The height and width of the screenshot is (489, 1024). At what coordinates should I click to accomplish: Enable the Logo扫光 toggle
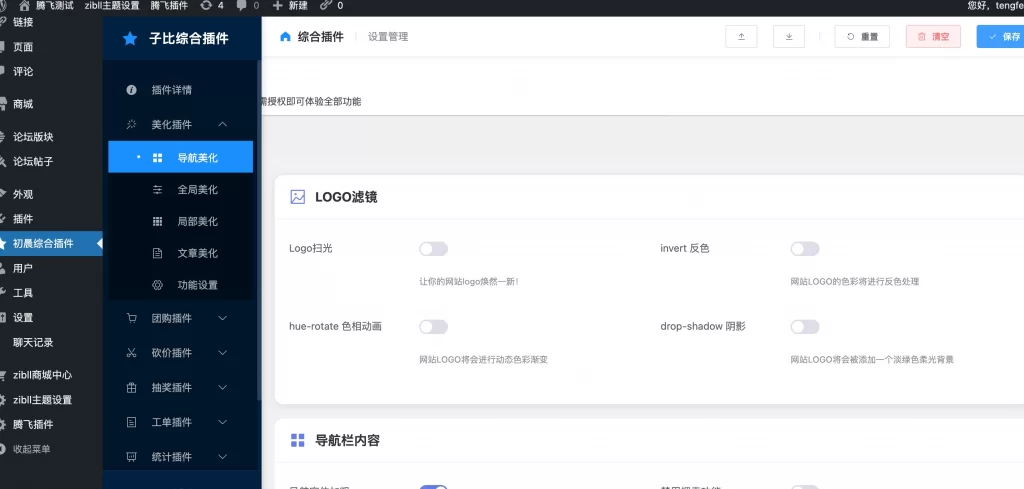(433, 249)
